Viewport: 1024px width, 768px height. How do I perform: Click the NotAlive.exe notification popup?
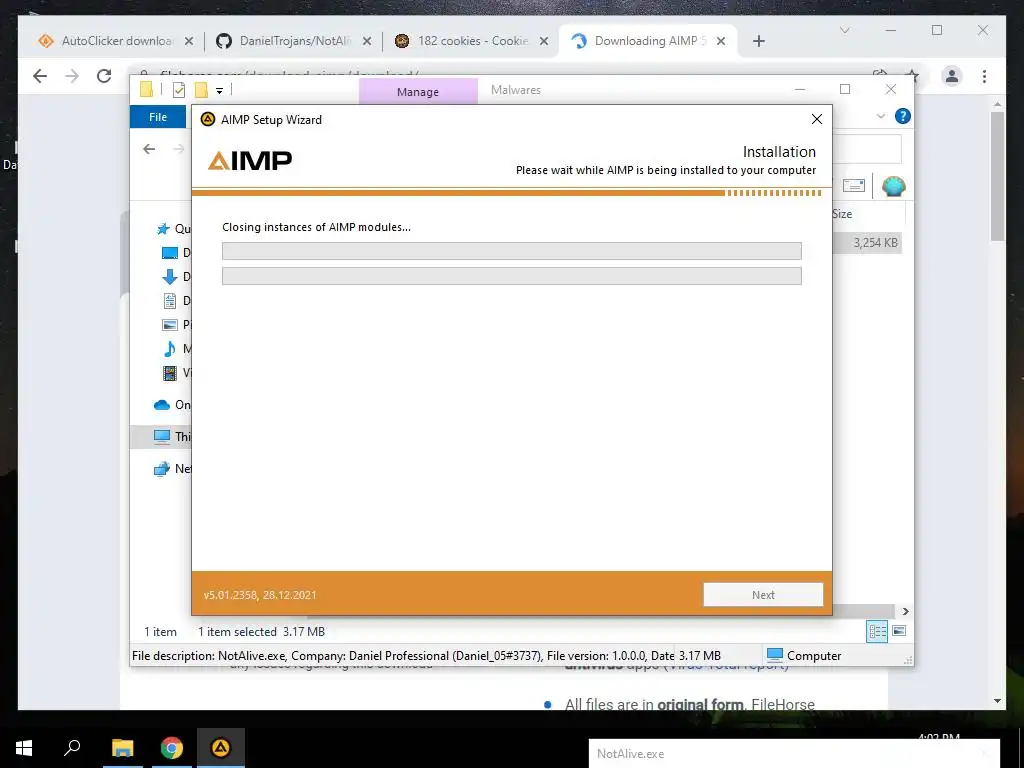click(x=794, y=753)
